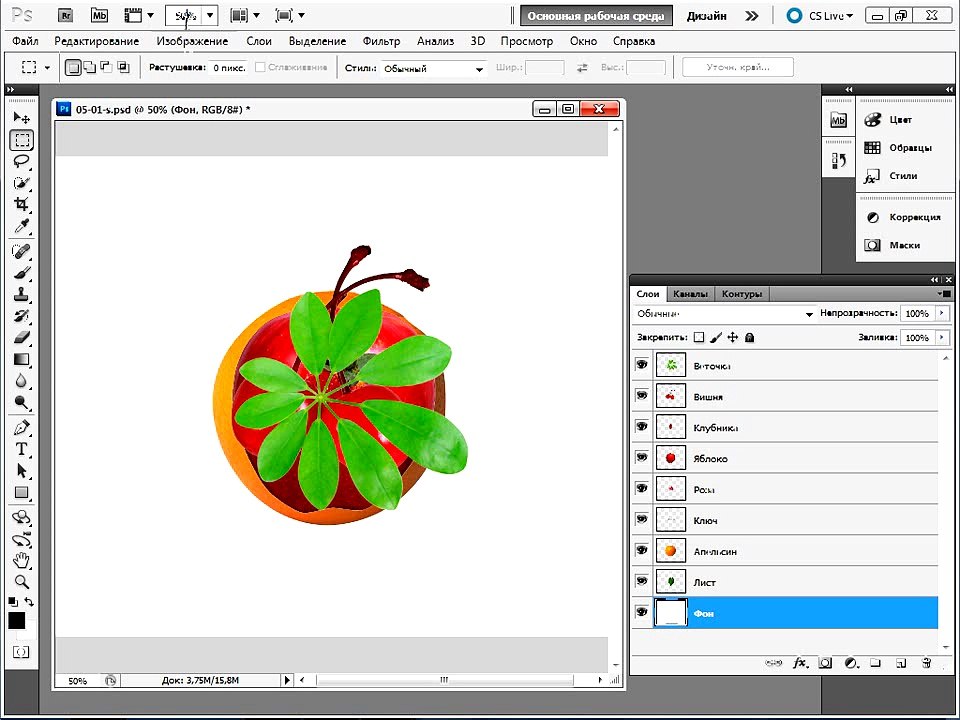Toggle the Сглаживание checkbox
Image resolution: width=960 pixels, height=720 pixels.
click(260, 67)
